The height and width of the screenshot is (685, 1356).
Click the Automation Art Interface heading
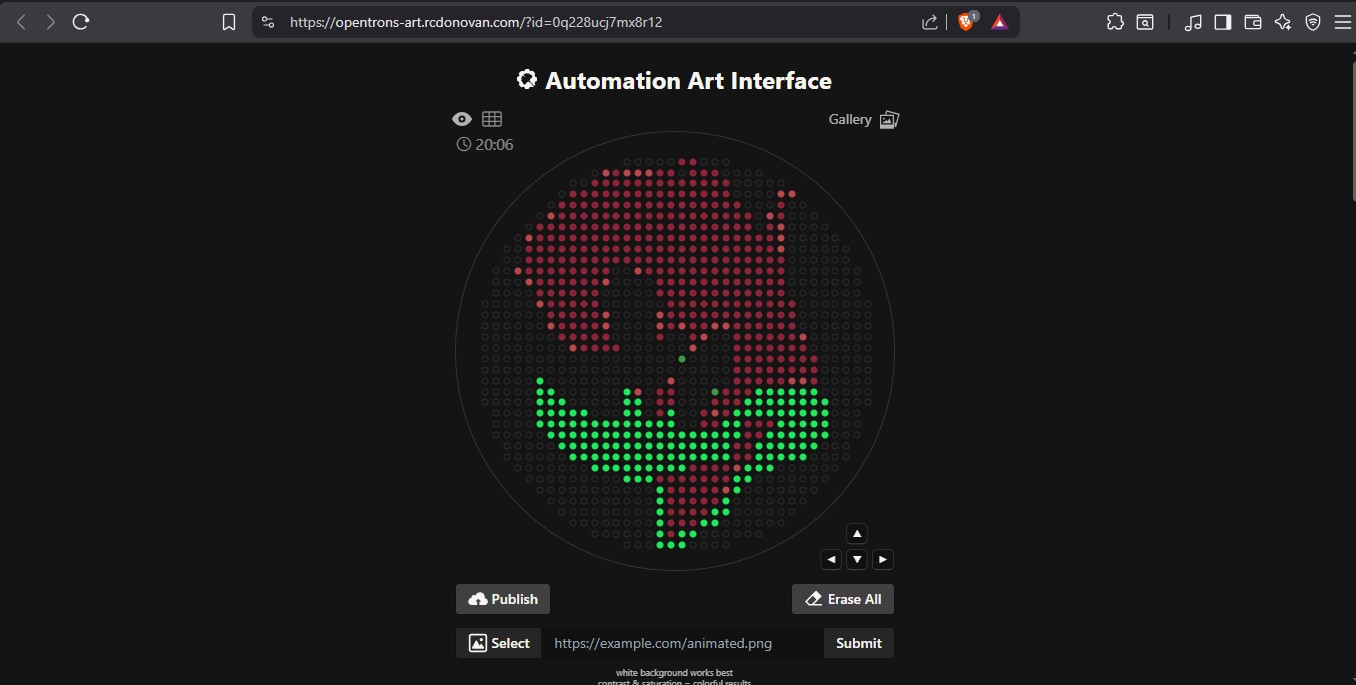tap(688, 81)
